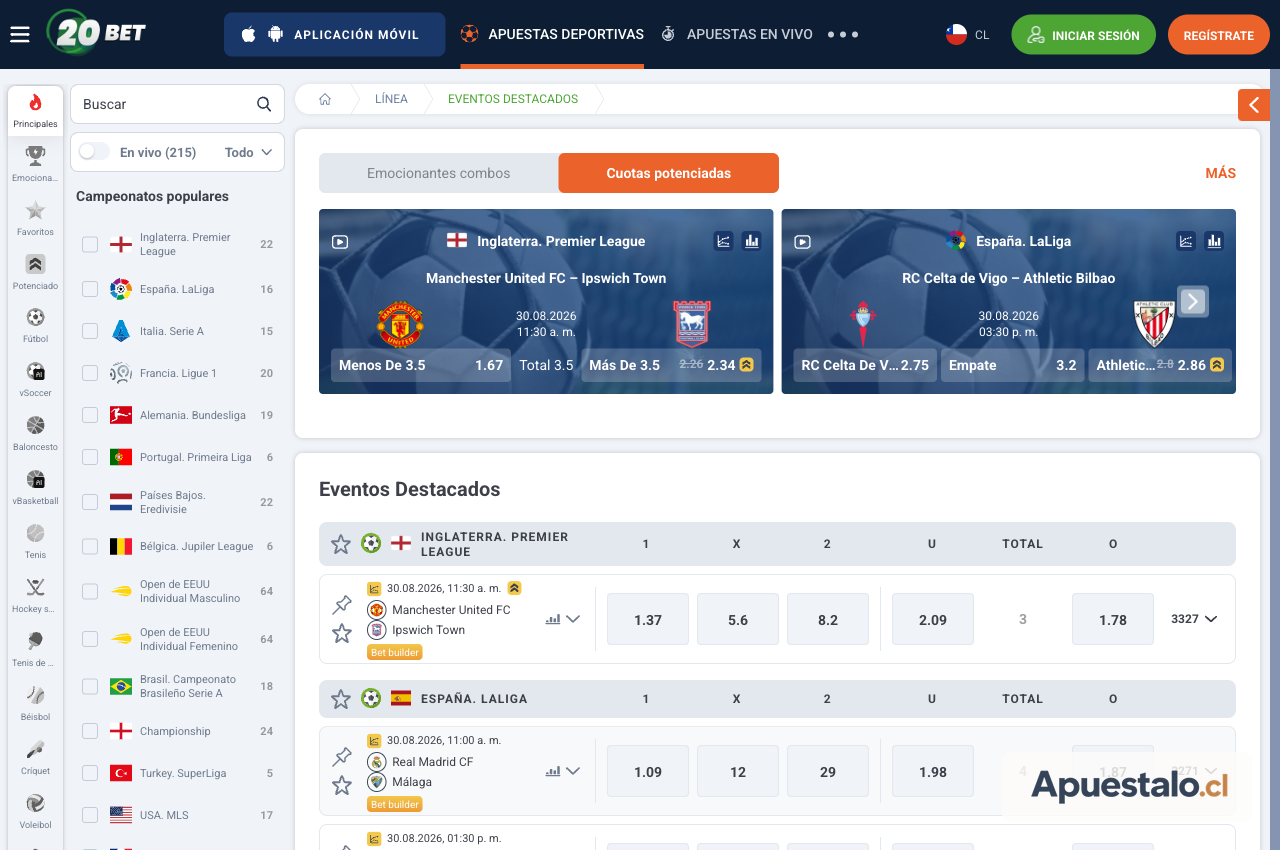Expand stats chevron for Real Madrid match

[x=573, y=771]
